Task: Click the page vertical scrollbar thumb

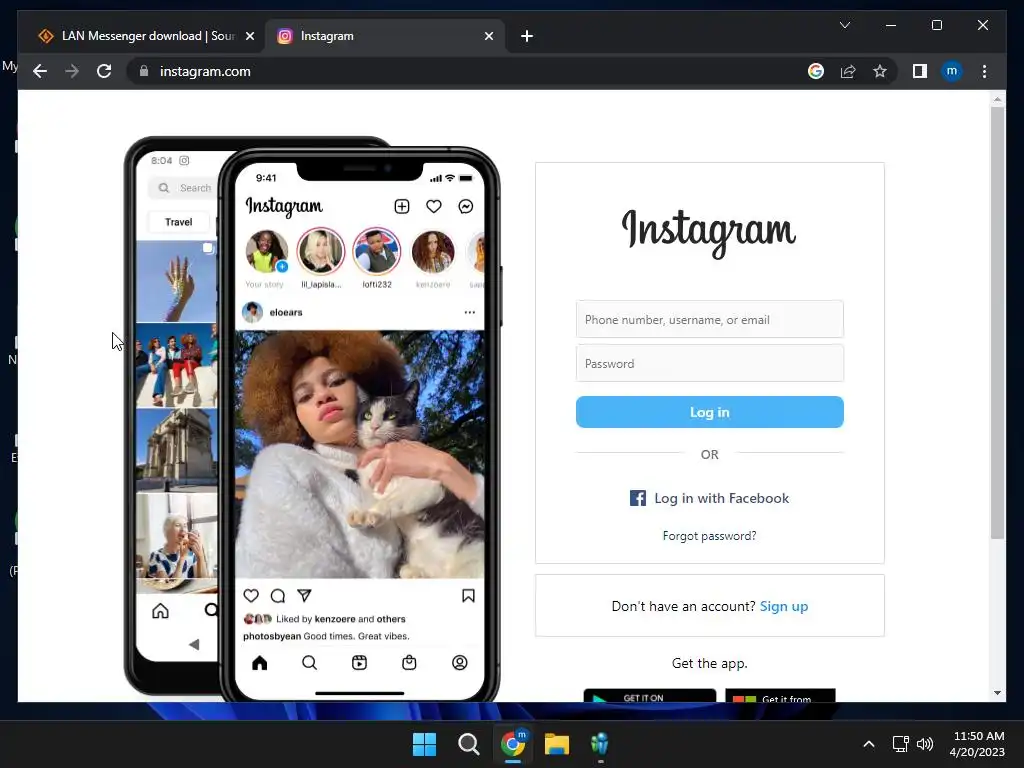Action: click(x=997, y=323)
